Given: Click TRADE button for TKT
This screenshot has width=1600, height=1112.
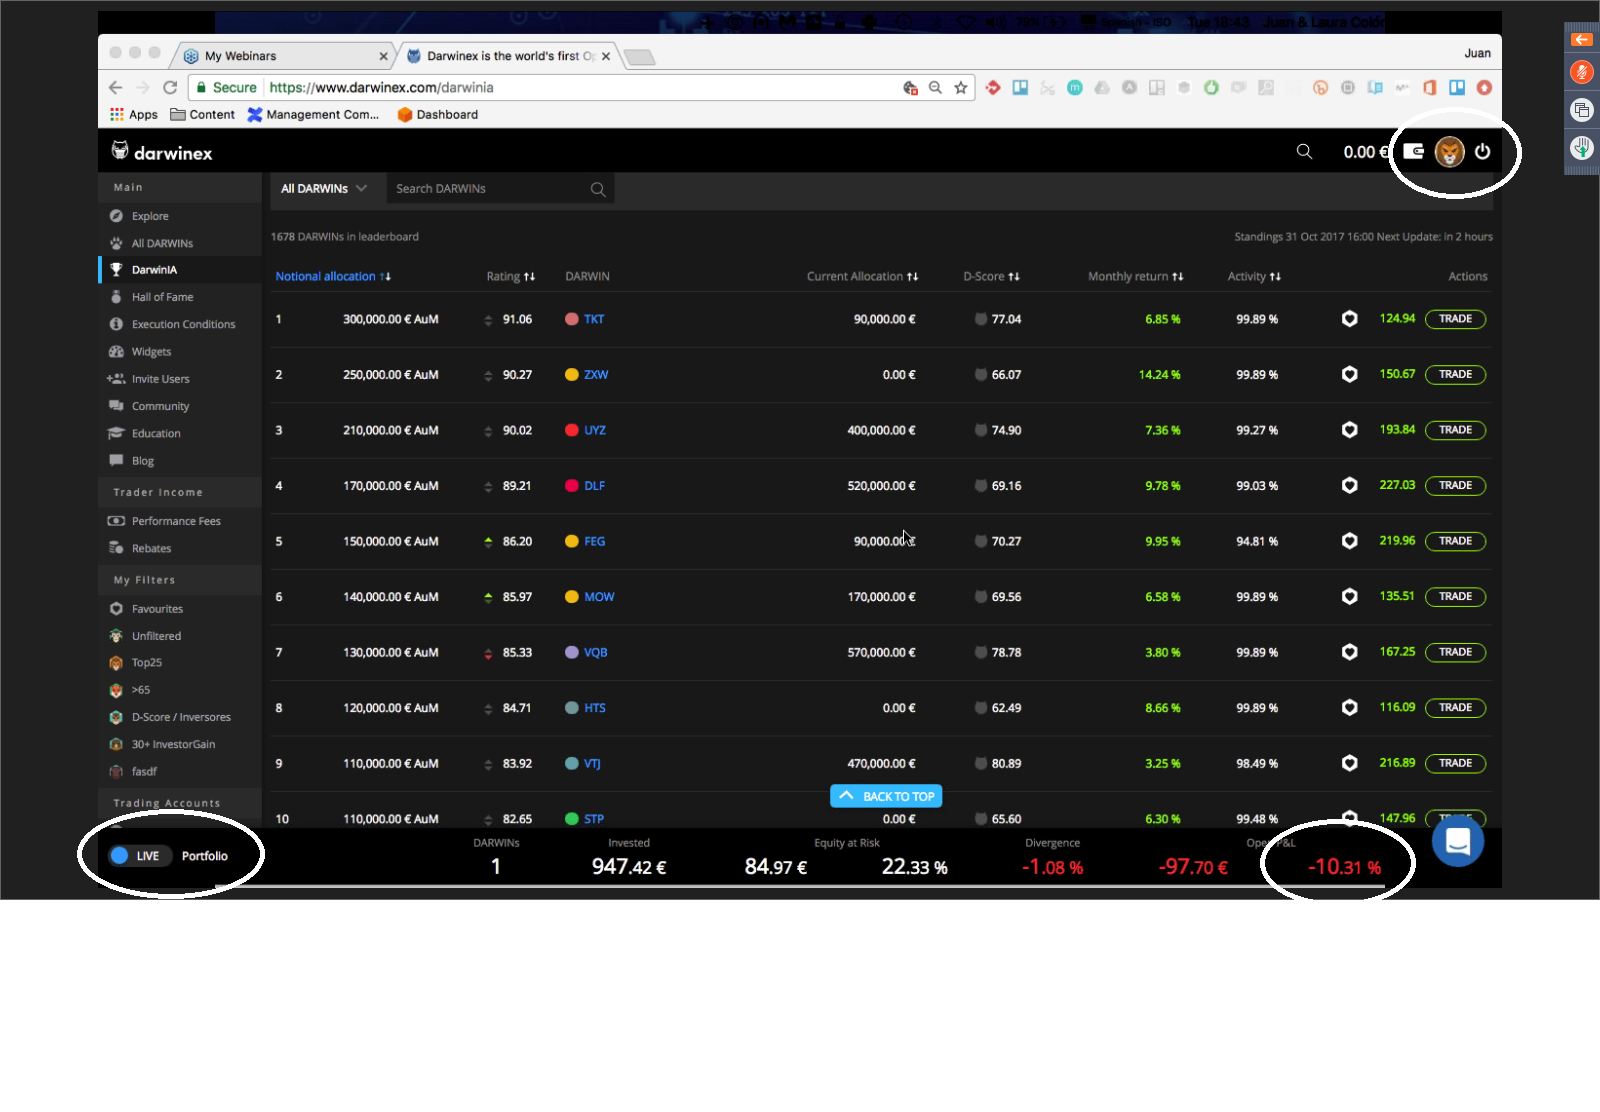Looking at the screenshot, I should [x=1455, y=319].
